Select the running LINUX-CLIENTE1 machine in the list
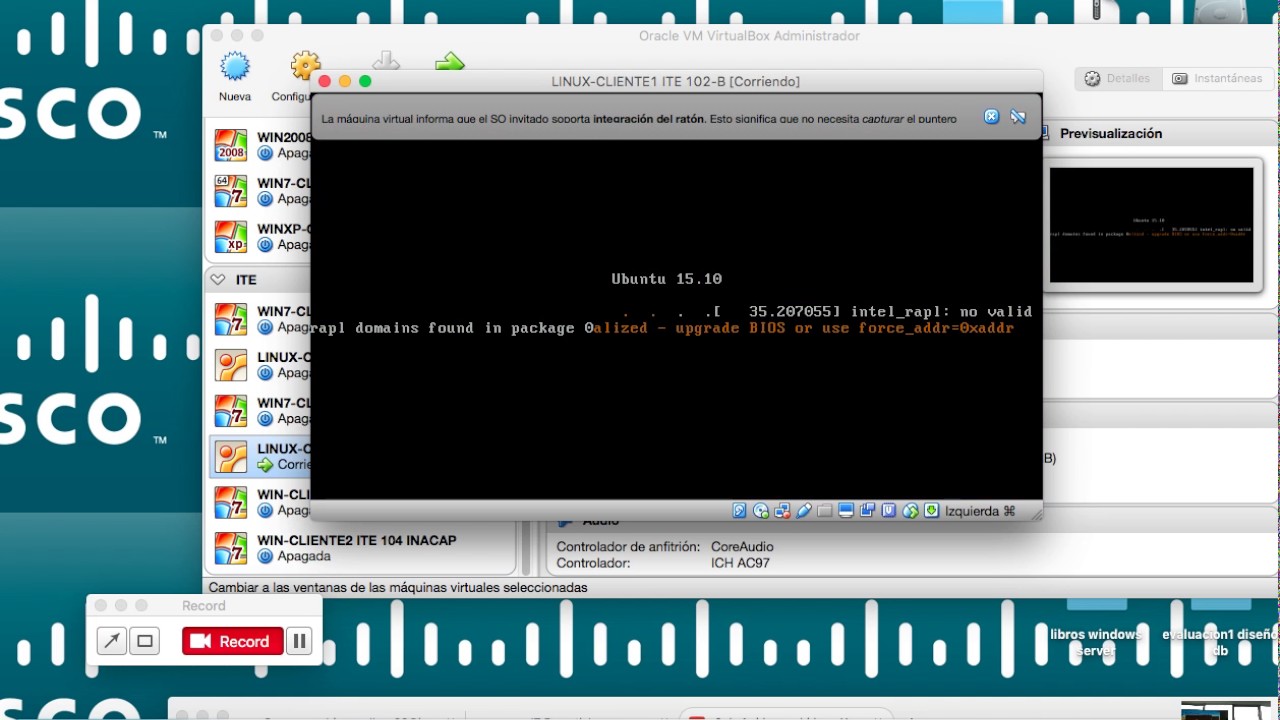The height and width of the screenshot is (720, 1280). 260,457
